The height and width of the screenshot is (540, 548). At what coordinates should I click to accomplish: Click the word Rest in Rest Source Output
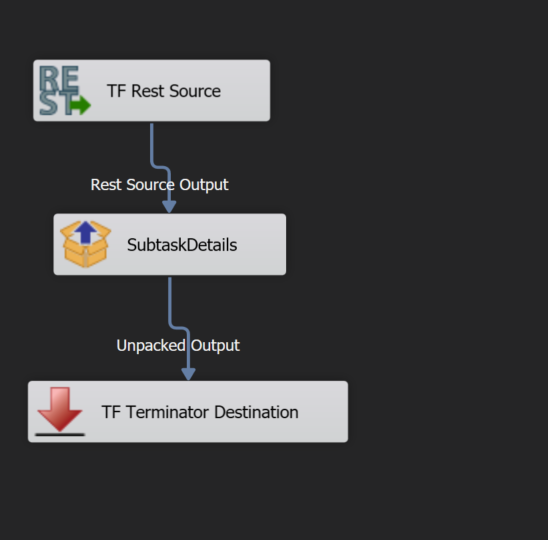[x=106, y=185]
